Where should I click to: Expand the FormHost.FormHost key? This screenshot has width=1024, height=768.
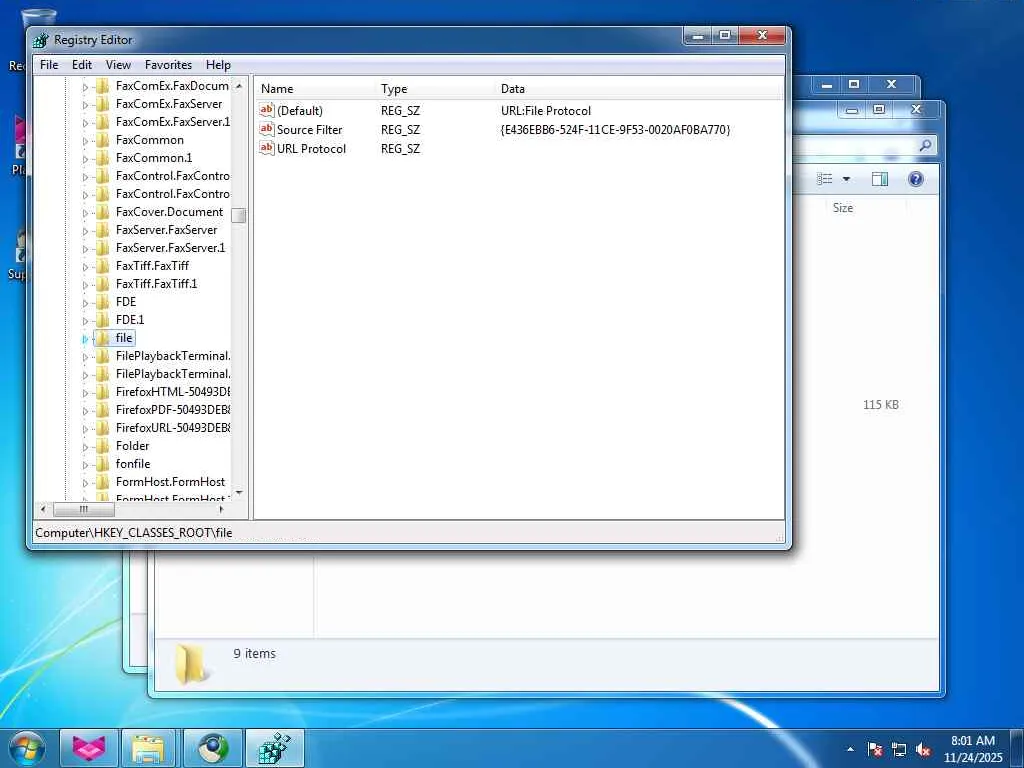tap(85, 483)
